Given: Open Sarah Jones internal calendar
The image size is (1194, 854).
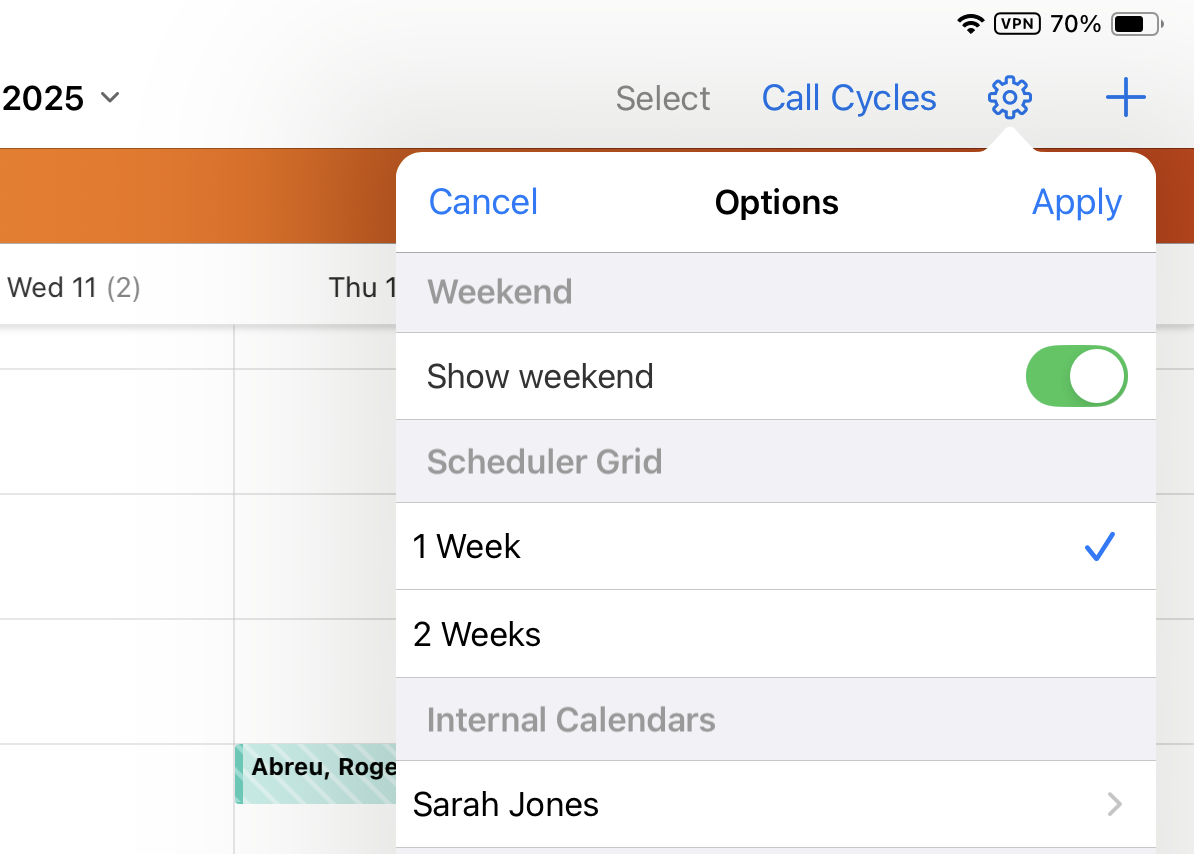Looking at the screenshot, I should tap(506, 804).
